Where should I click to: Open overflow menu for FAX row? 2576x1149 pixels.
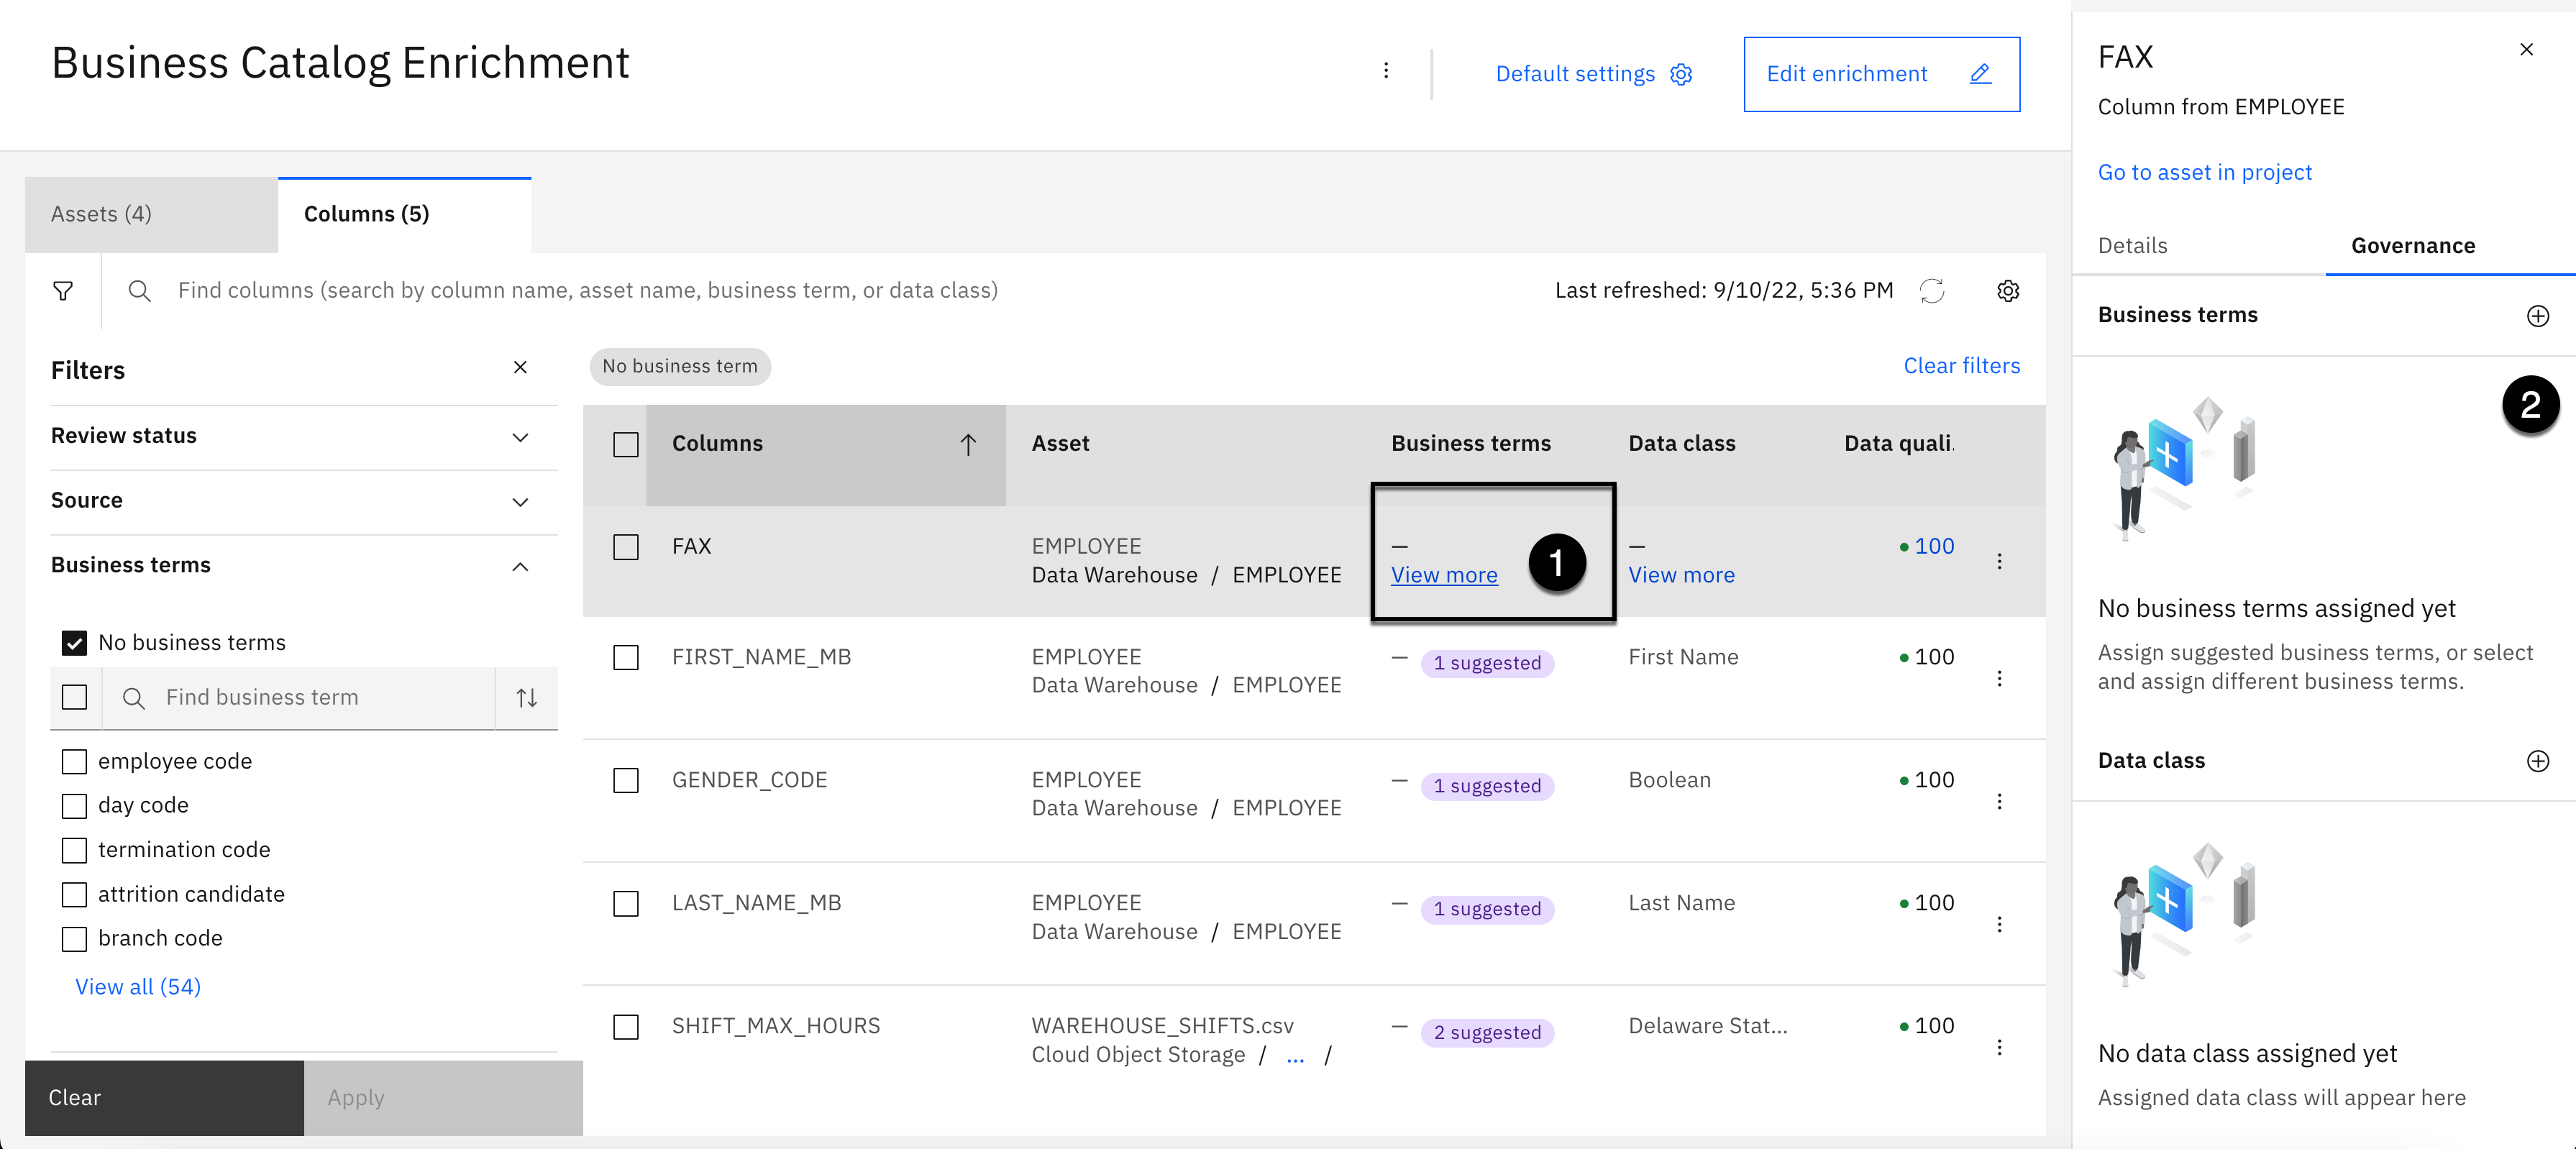[x=1999, y=561]
